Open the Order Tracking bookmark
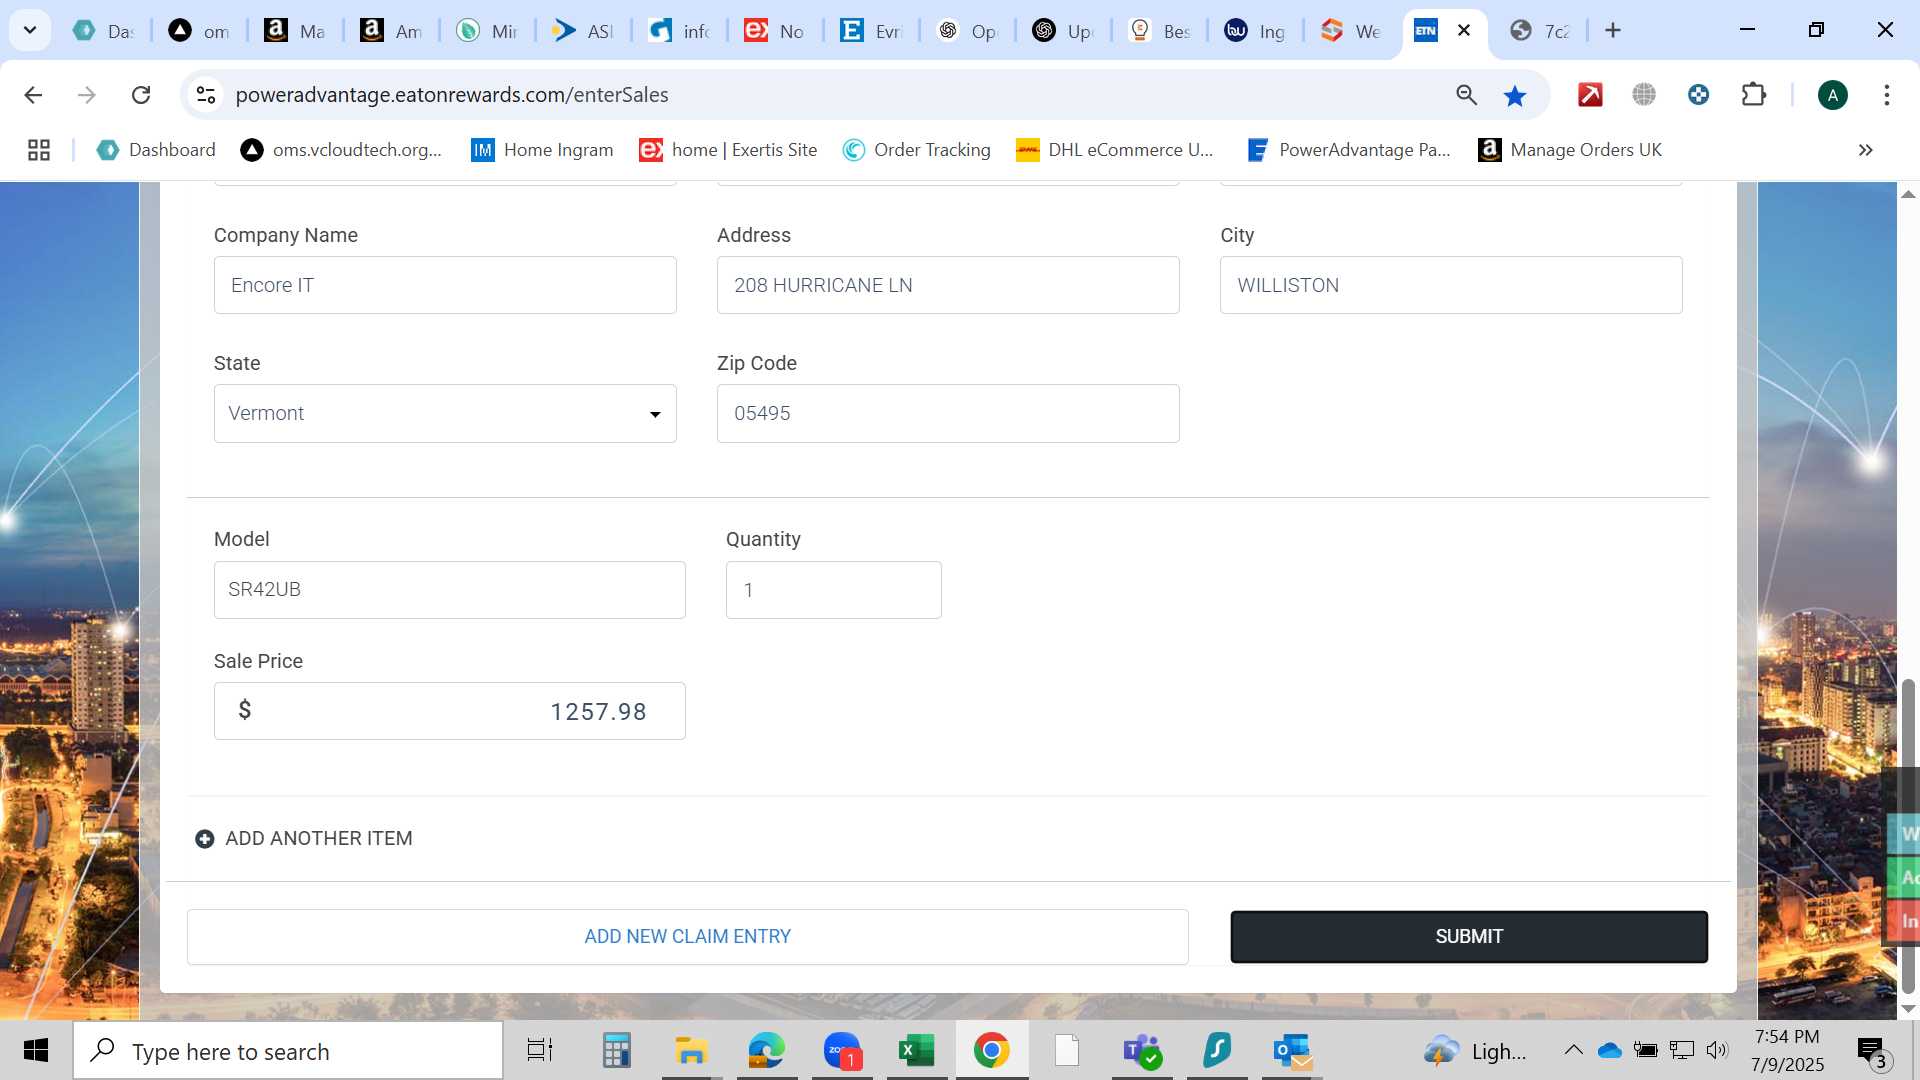This screenshot has width=1920, height=1080. [917, 150]
